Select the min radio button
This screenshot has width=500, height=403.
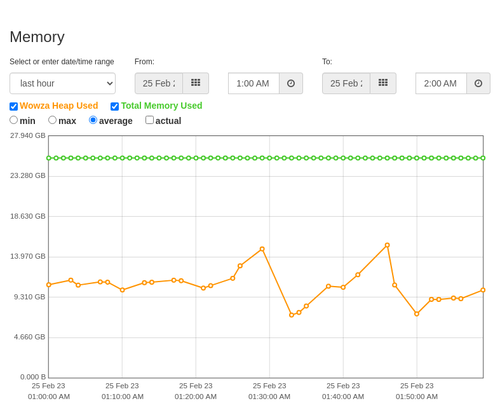(13, 120)
